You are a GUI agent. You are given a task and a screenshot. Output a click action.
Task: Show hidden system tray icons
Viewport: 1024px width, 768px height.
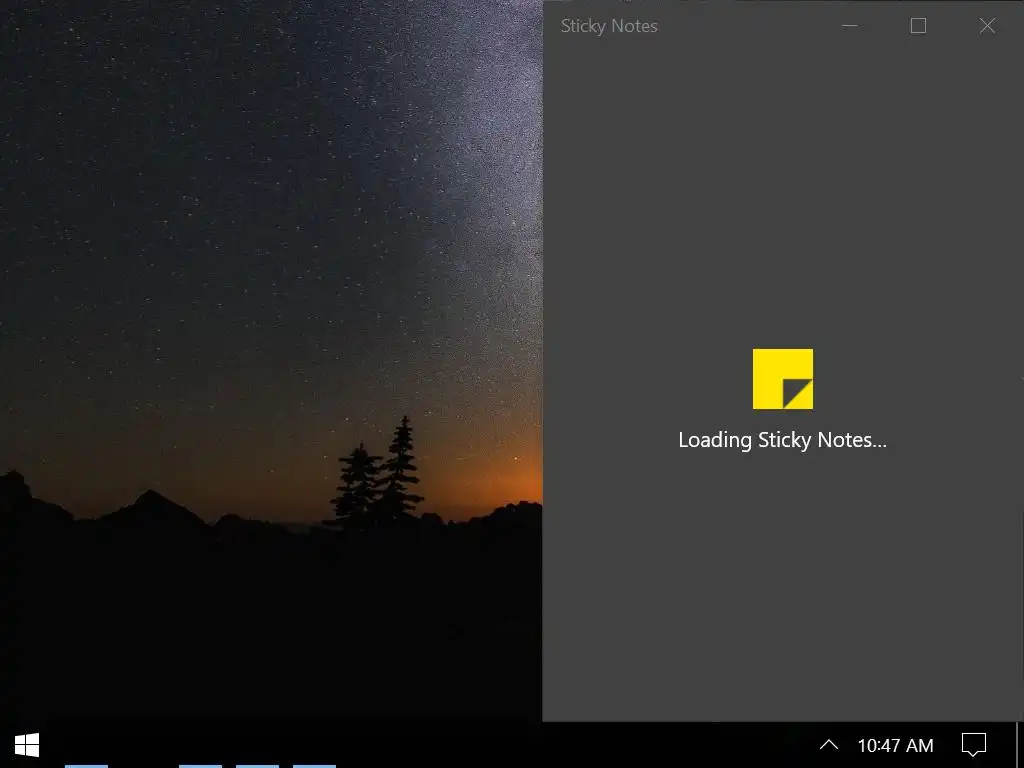828,744
